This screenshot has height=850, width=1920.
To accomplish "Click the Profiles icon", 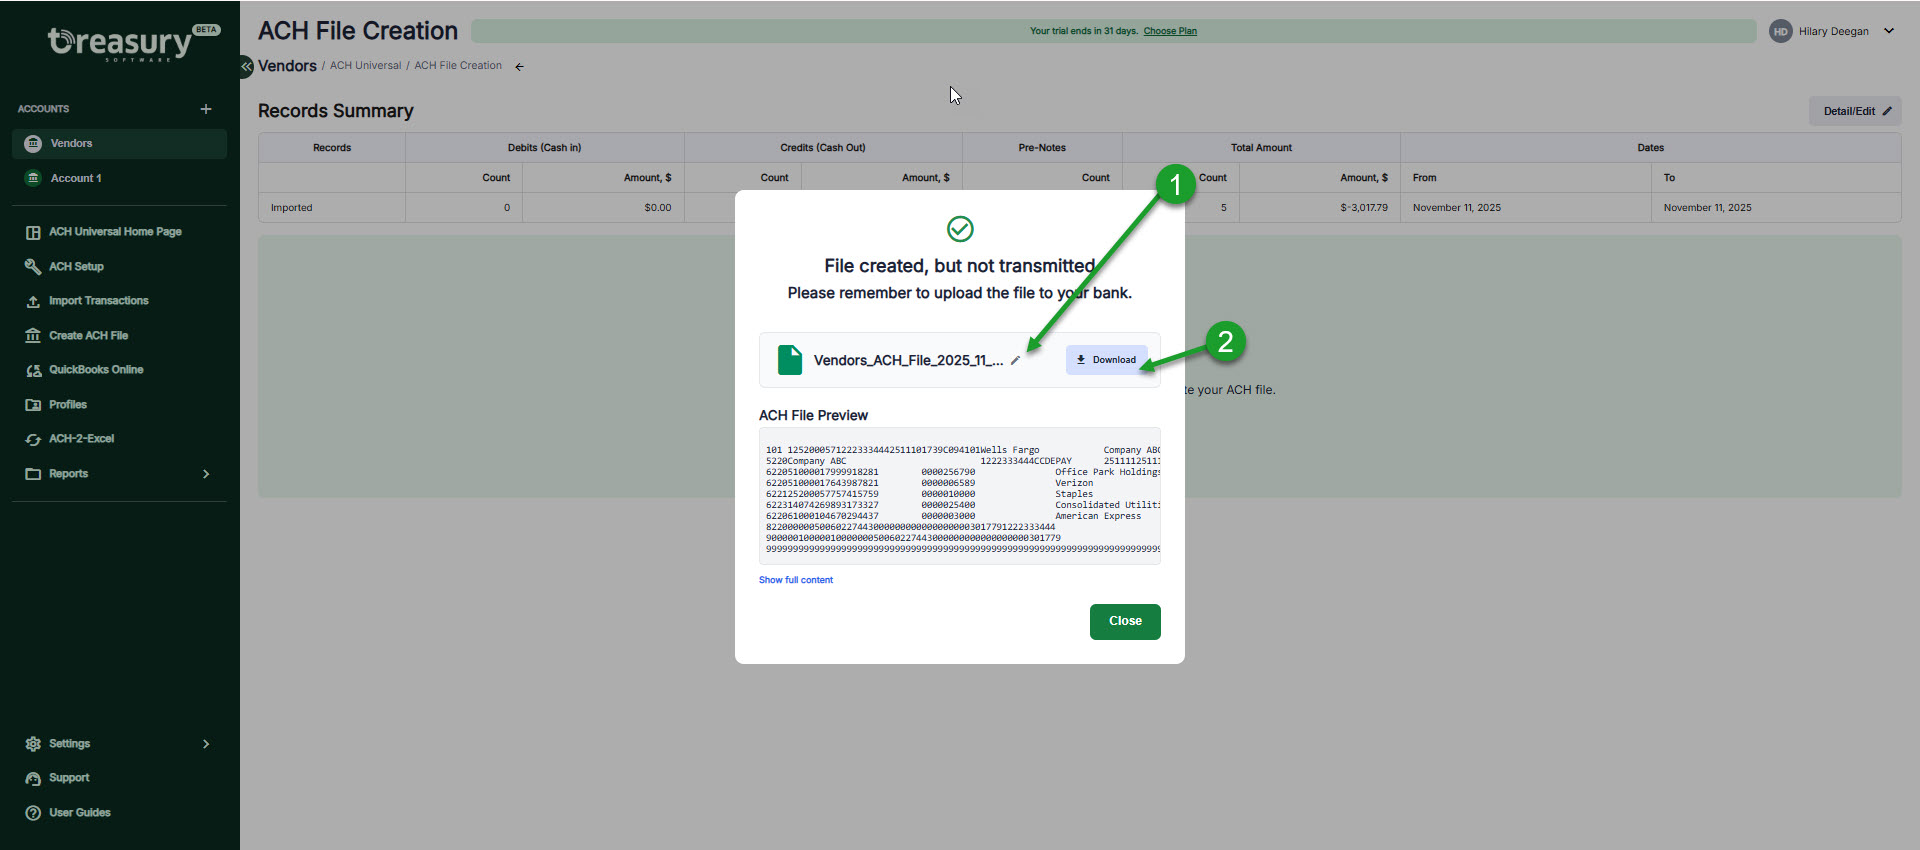I will click(x=33, y=405).
